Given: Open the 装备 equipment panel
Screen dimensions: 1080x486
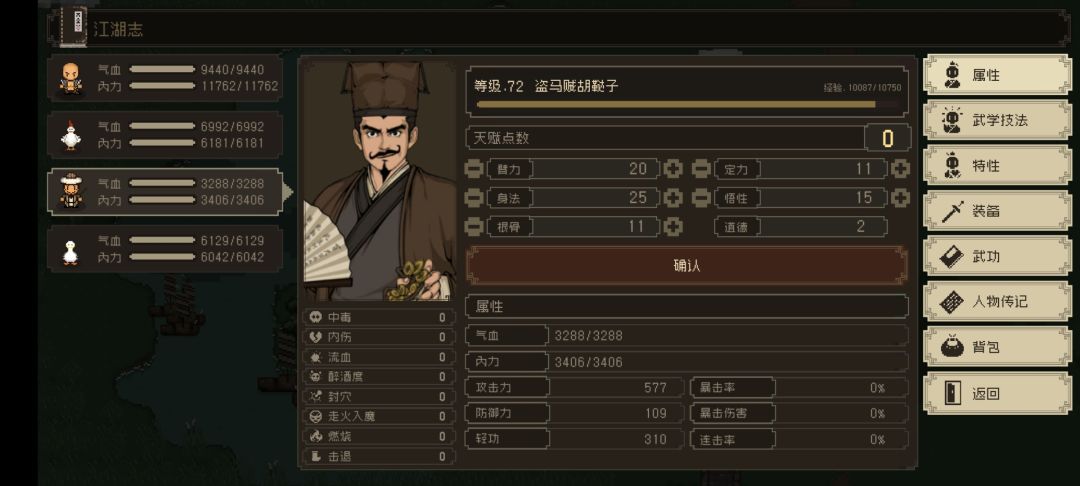Looking at the screenshot, I should click(x=996, y=211).
